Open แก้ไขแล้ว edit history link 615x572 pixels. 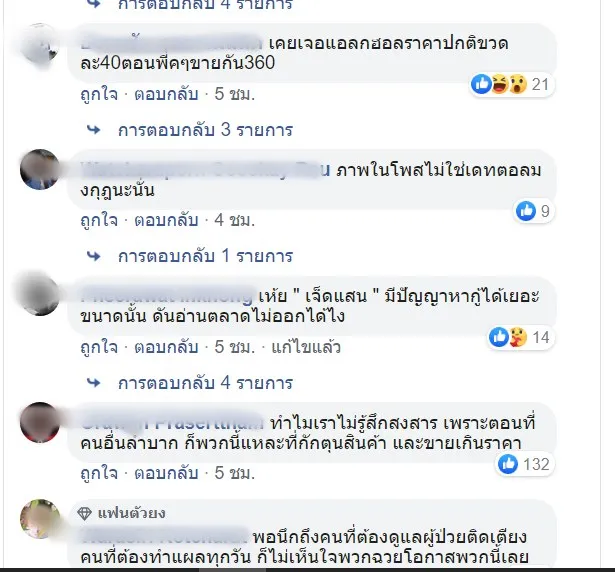tap(306, 347)
